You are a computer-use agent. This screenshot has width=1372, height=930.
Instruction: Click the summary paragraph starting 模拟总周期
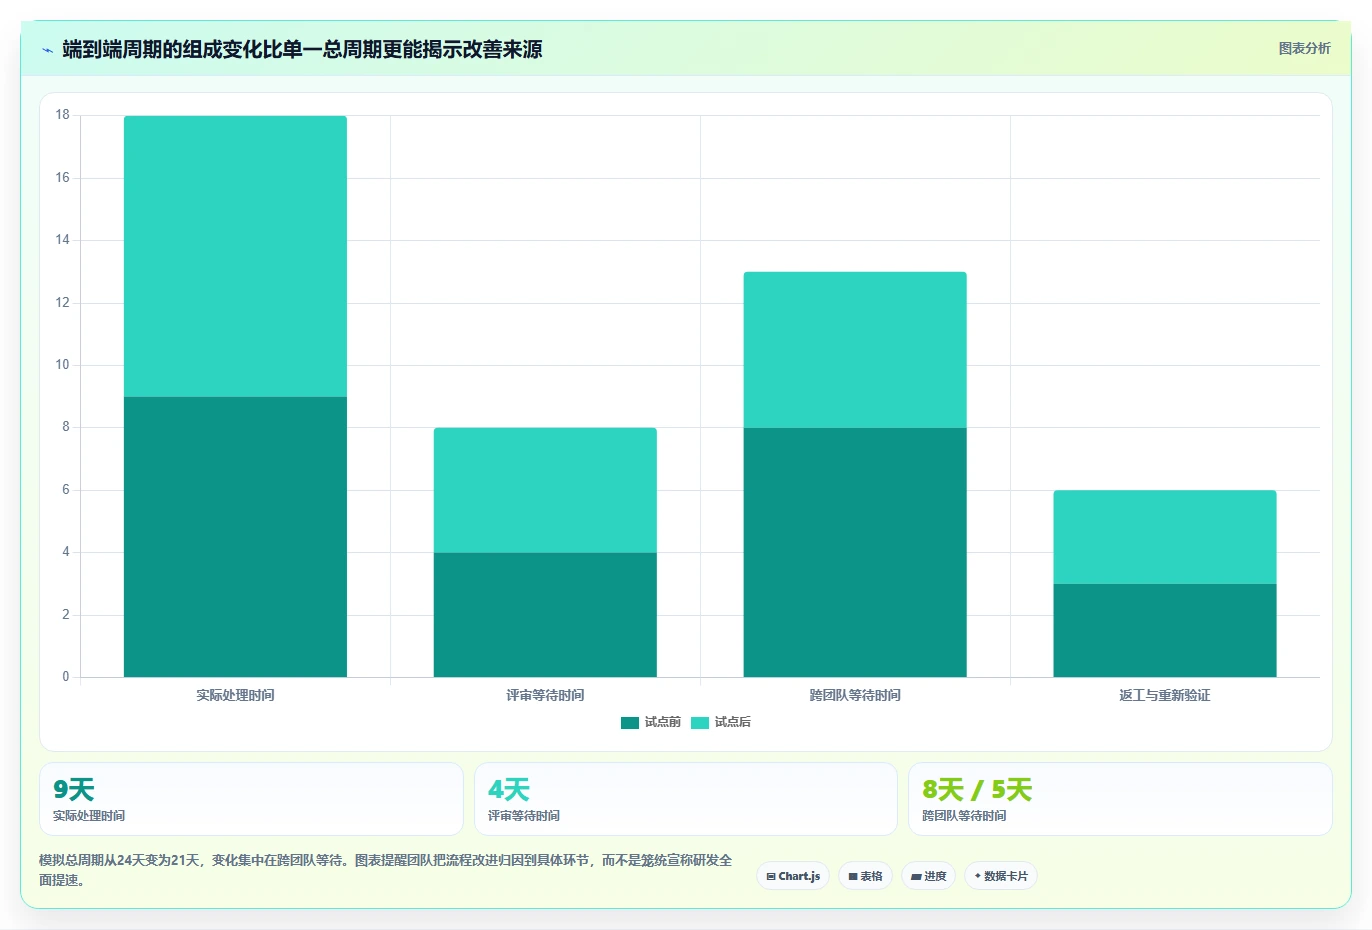(x=386, y=870)
